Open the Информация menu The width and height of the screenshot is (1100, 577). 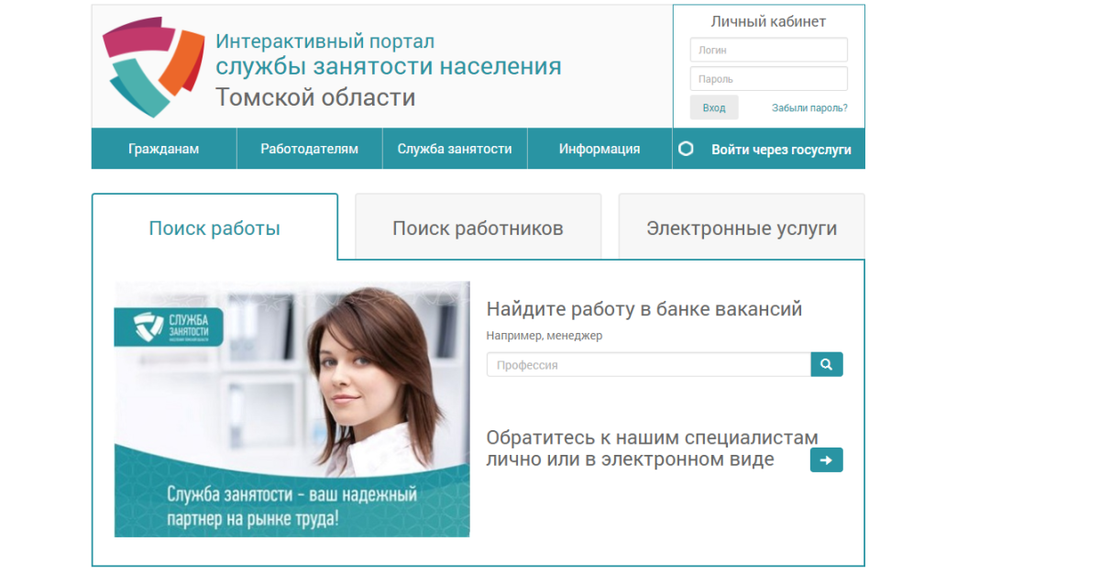coord(598,148)
